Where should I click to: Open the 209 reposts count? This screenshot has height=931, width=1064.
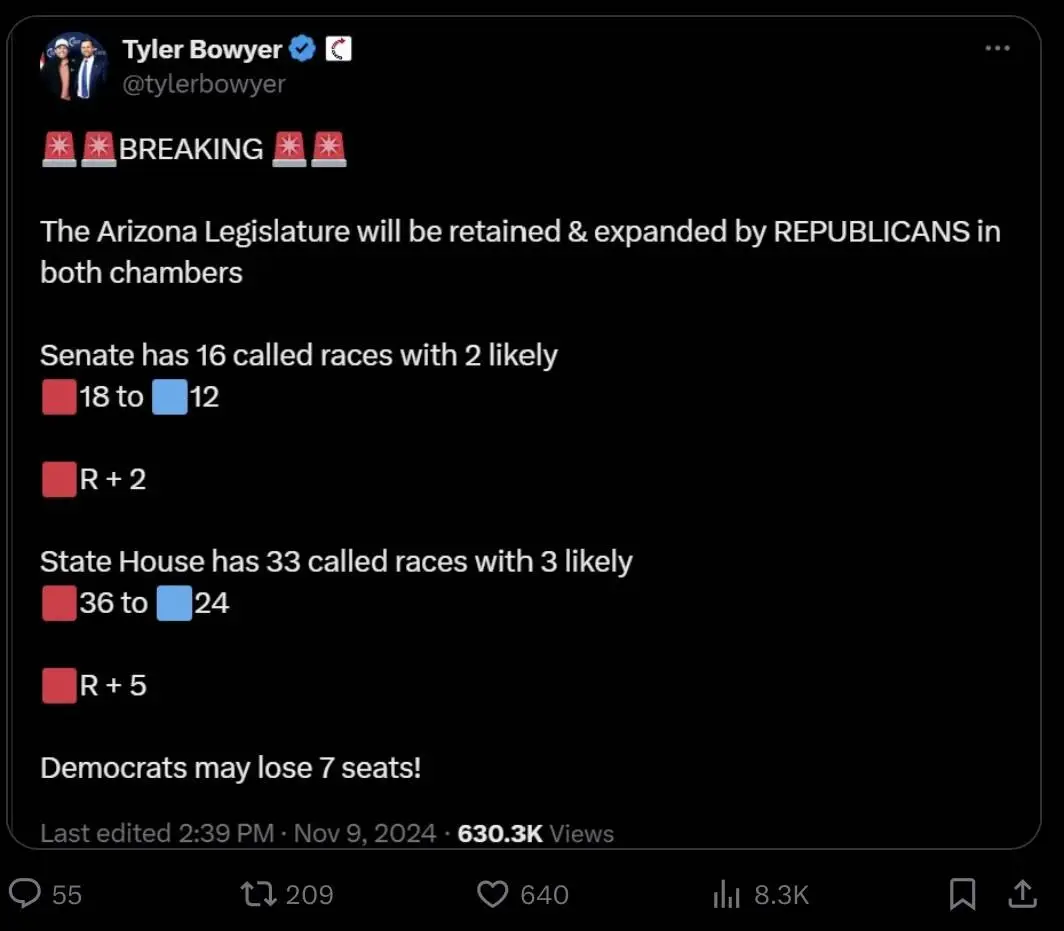(x=309, y=894)
